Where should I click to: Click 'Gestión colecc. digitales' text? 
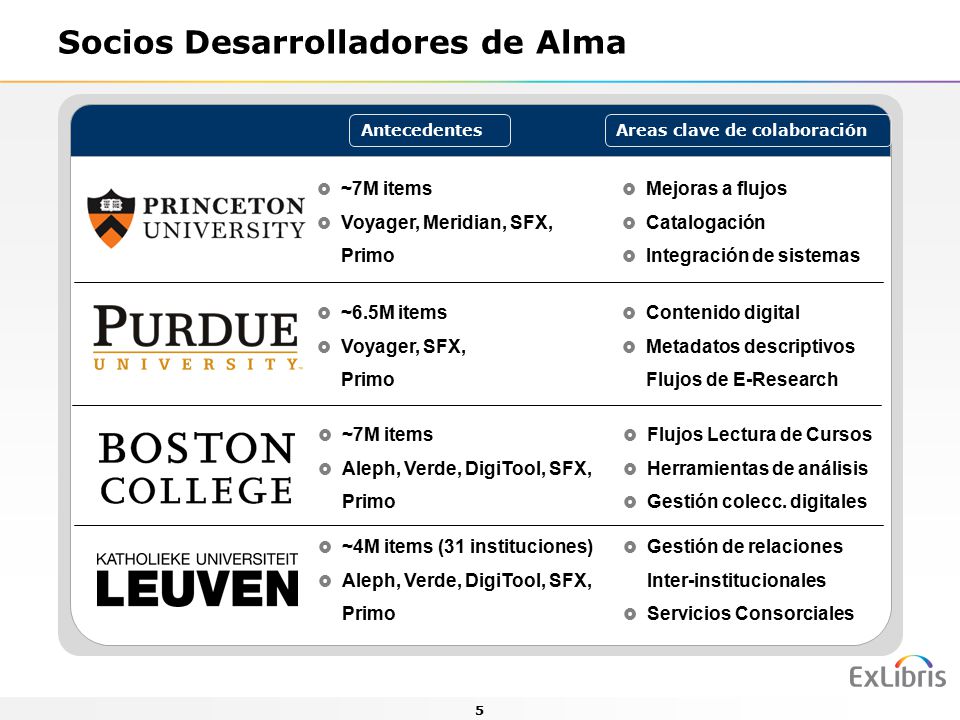click(757, 501)
